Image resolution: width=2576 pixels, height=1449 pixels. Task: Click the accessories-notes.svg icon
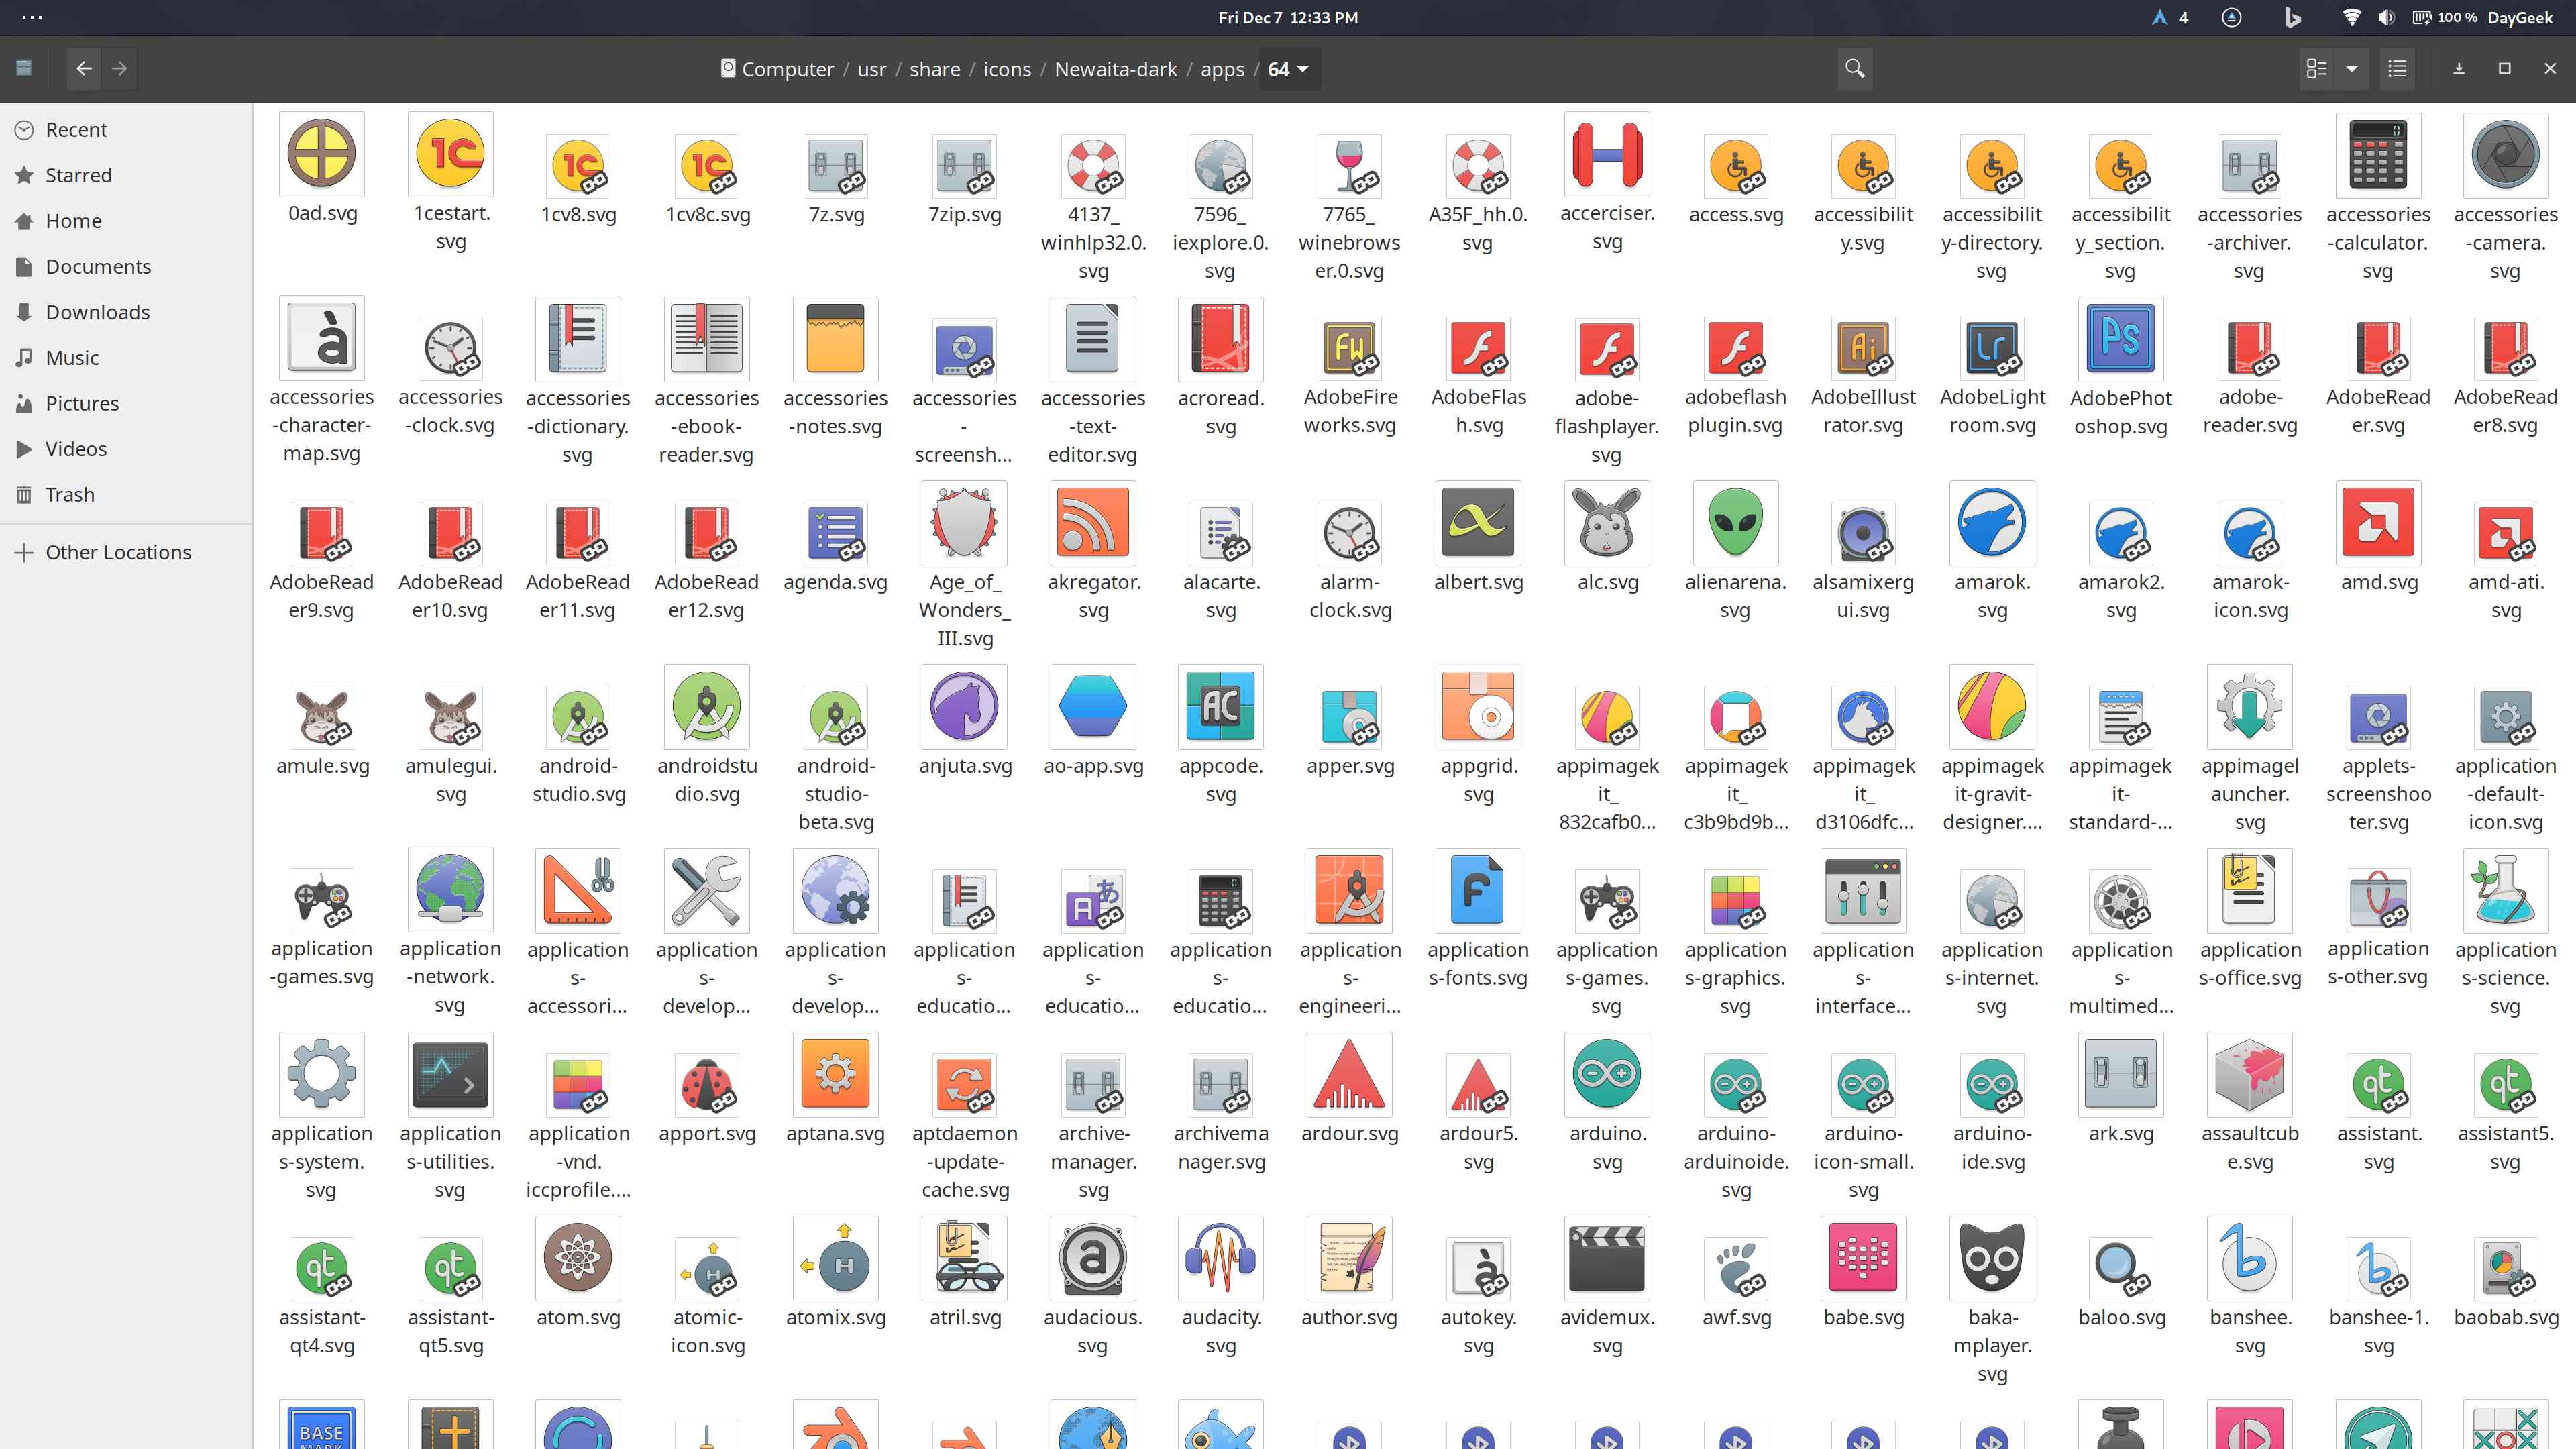pos(835,338)
